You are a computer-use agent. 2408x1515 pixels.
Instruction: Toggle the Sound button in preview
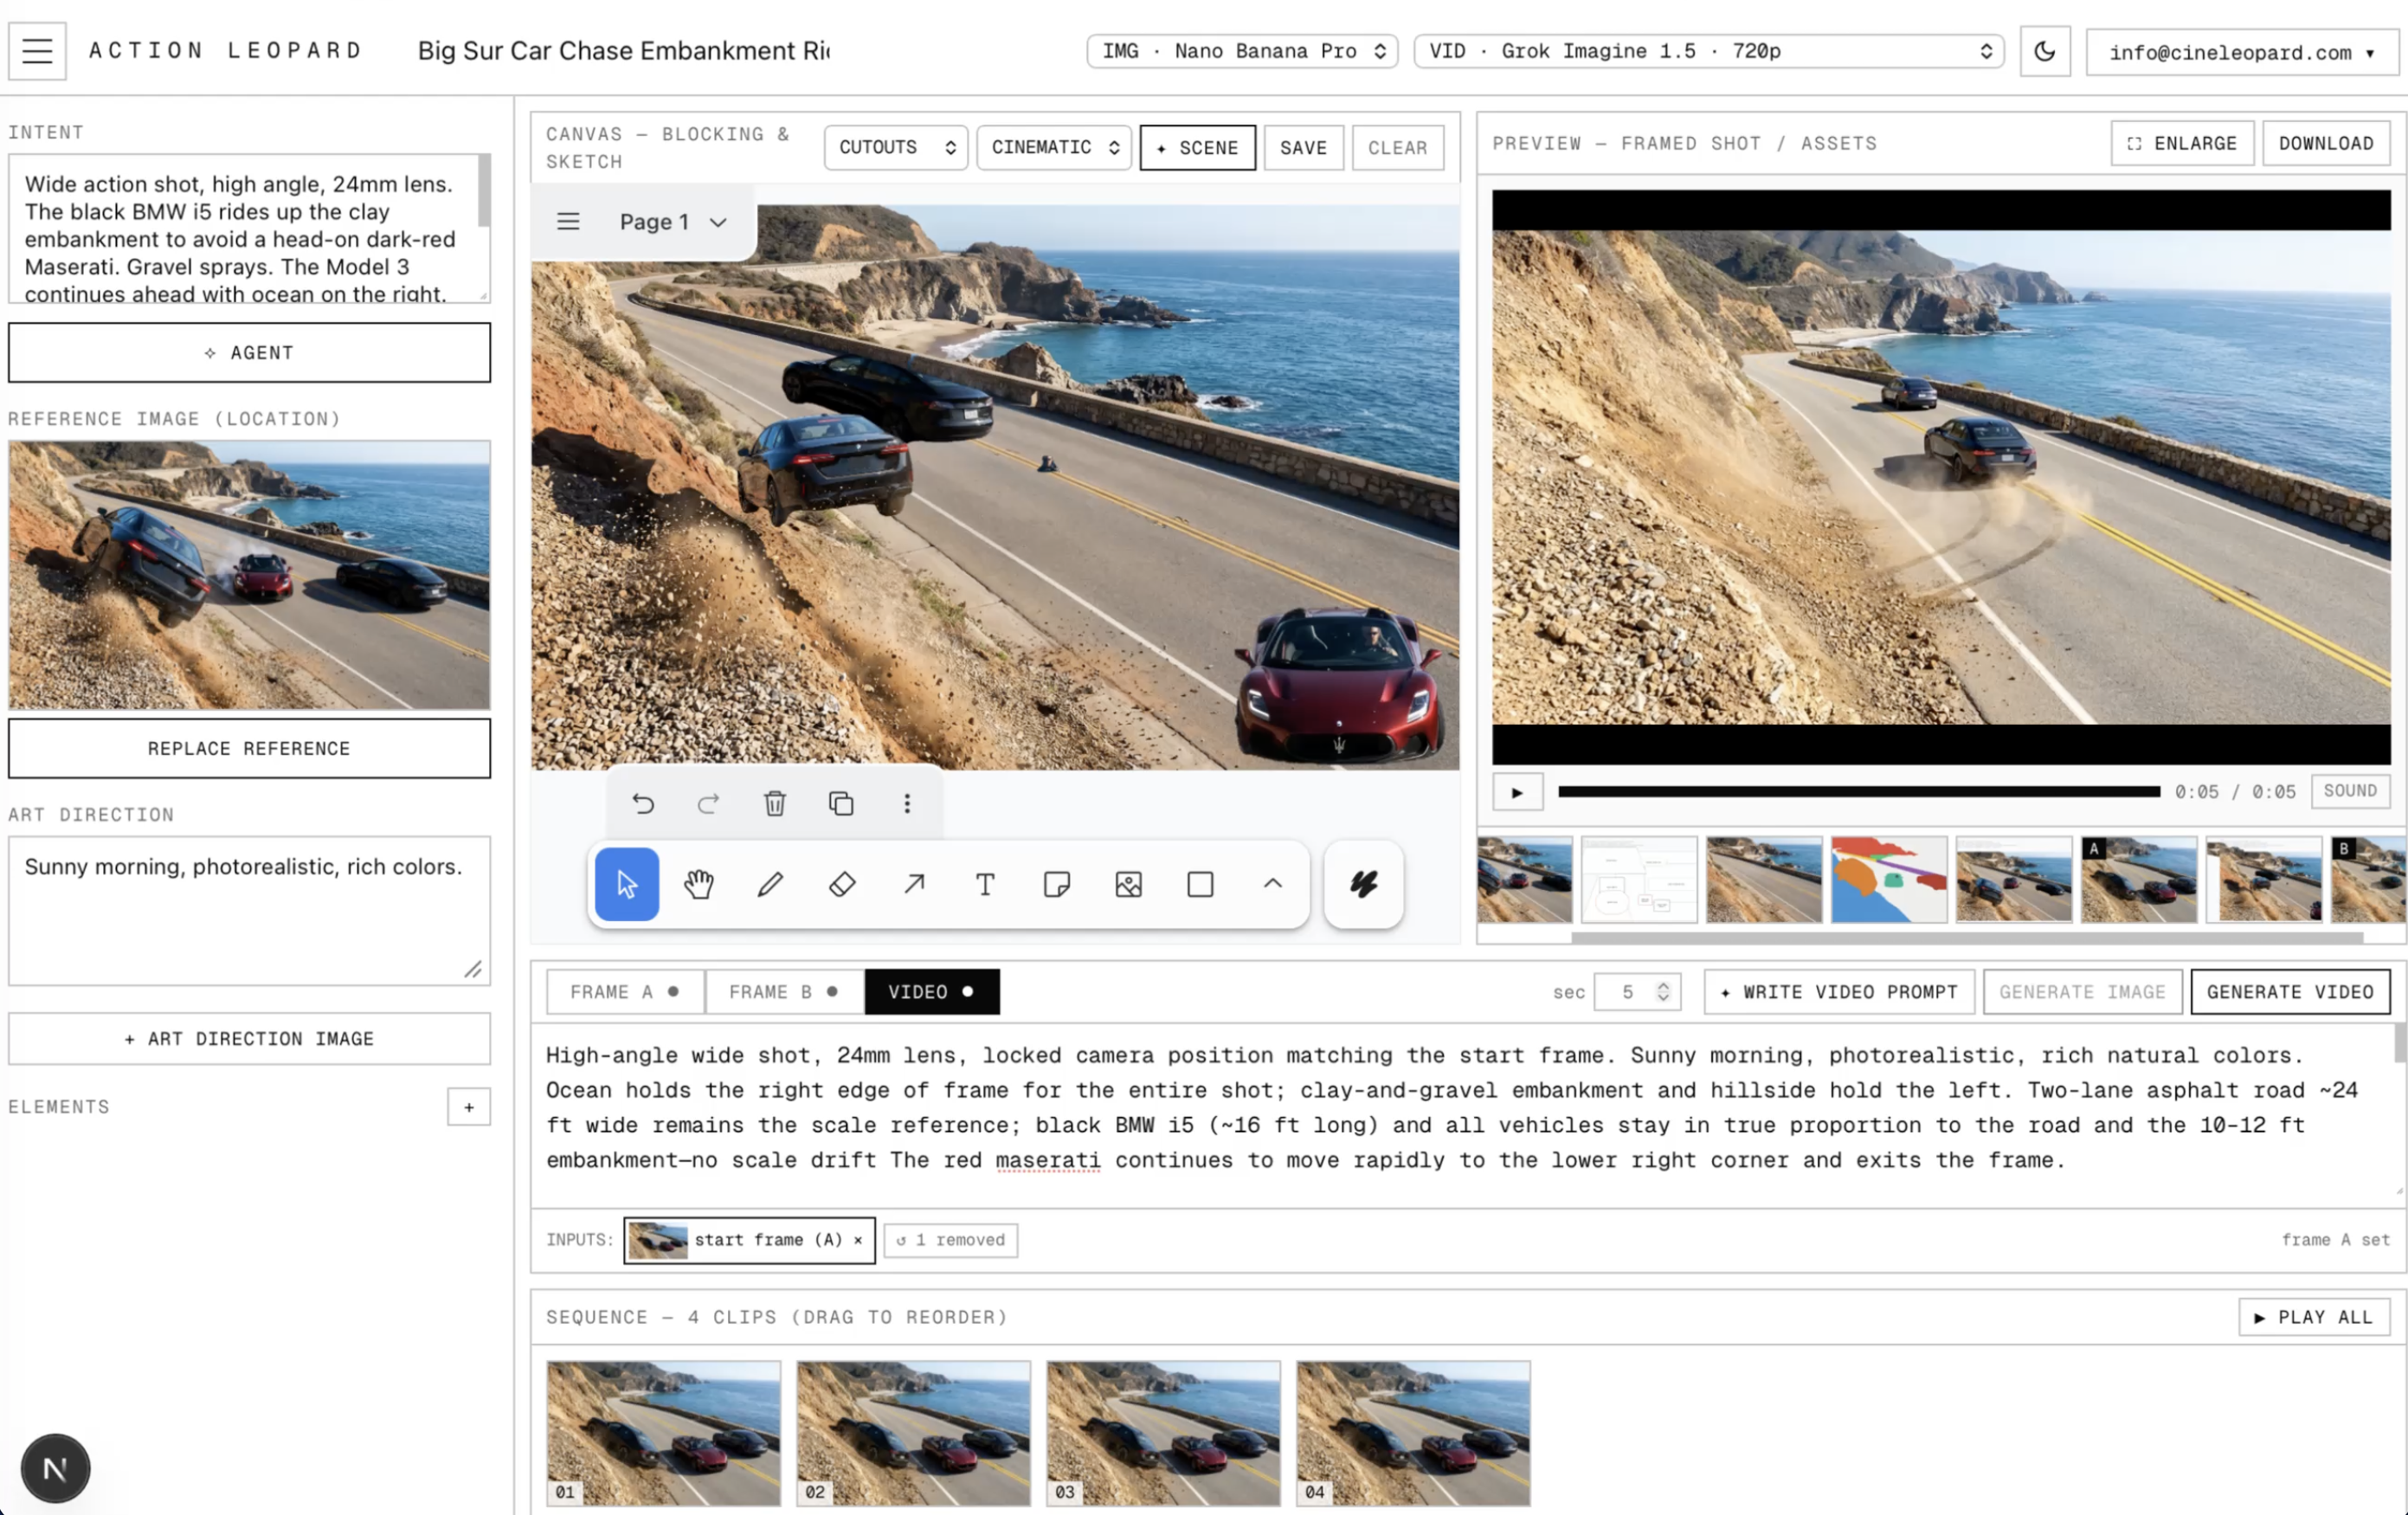[x=2350, y=791]
